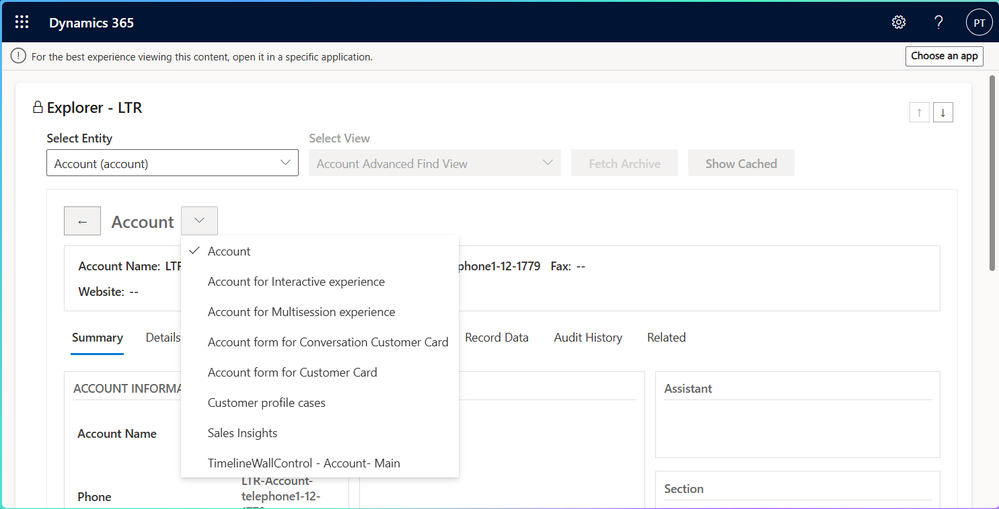The height and width of the screenshot is (509, 999).
Task: Open the Audit History tab
Action: (588, 338)
